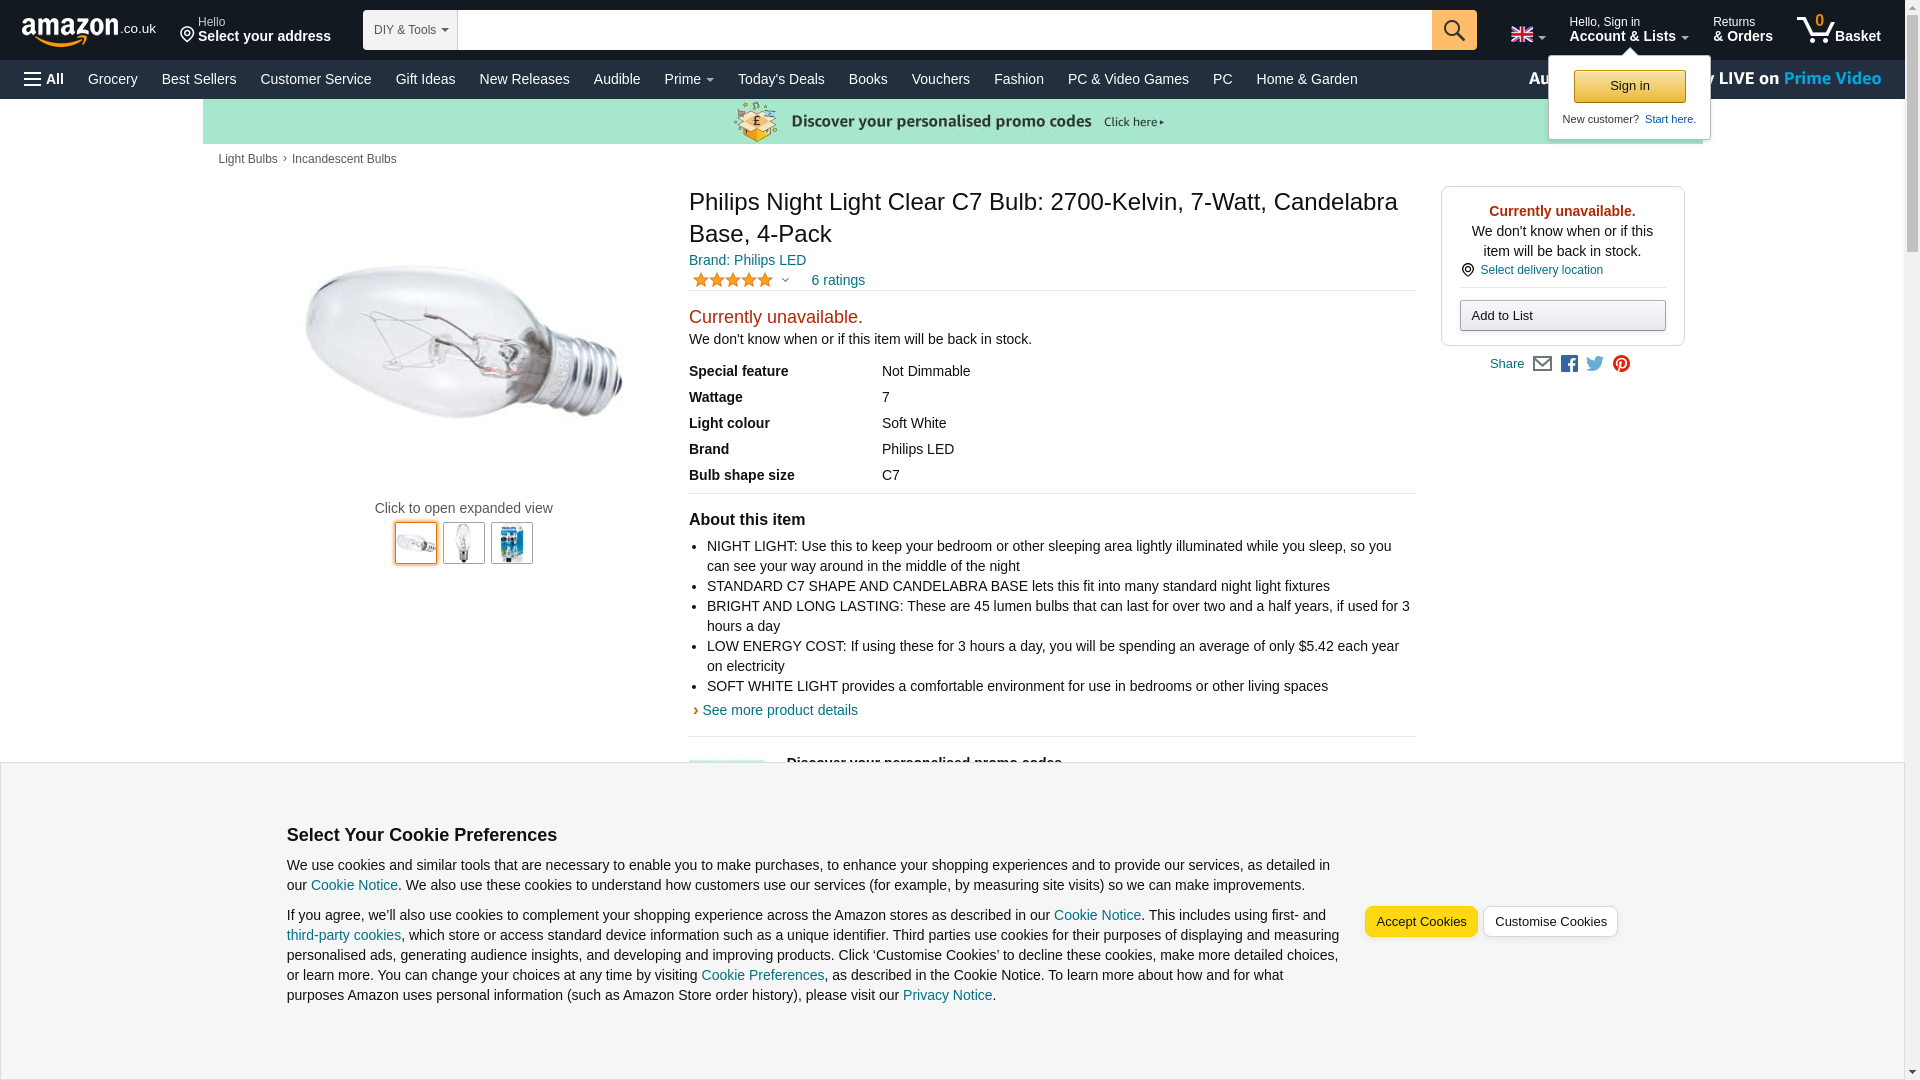Click the magnifying glass search button
This screenshot has height=1080, width=1920.
(x=1453, y=30)
